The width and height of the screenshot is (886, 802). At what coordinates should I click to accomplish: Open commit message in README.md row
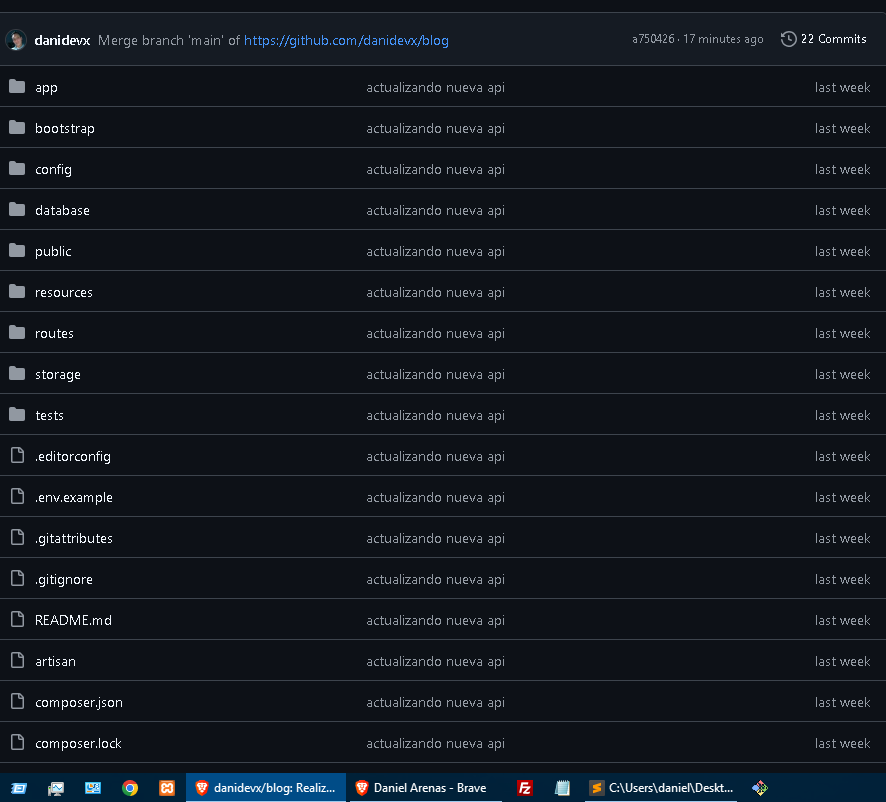(436, 620)
